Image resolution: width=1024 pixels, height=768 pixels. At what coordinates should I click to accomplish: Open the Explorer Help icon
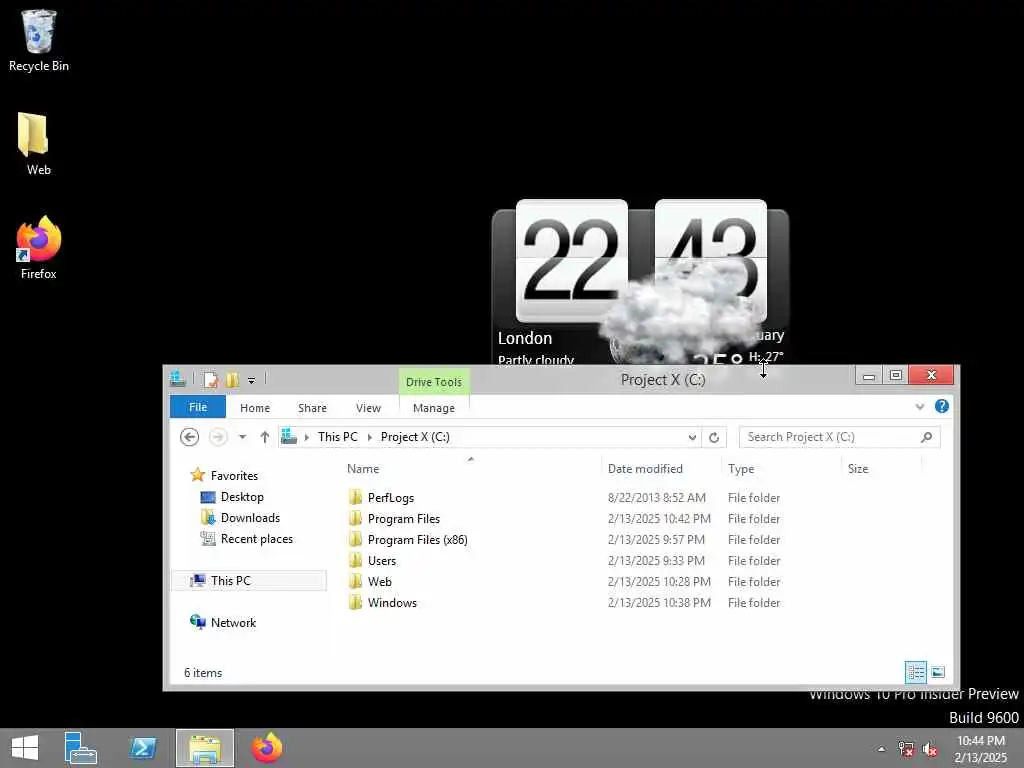click(942, 406)
